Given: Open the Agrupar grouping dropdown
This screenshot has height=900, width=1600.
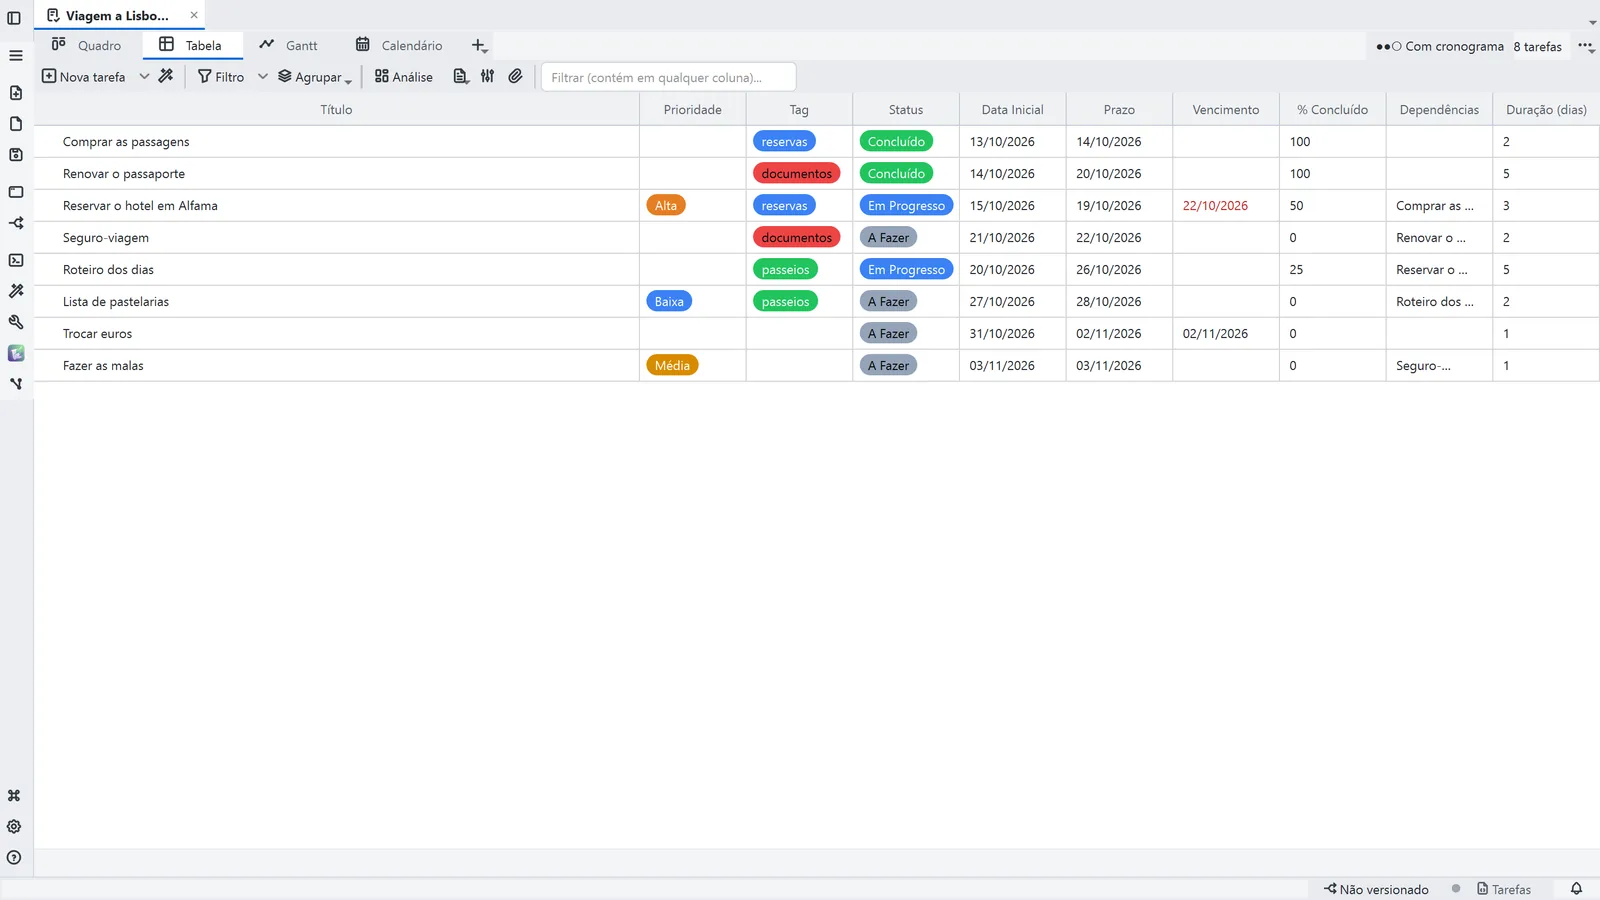Looking at the screenshot, I should (x=315, y=77).
